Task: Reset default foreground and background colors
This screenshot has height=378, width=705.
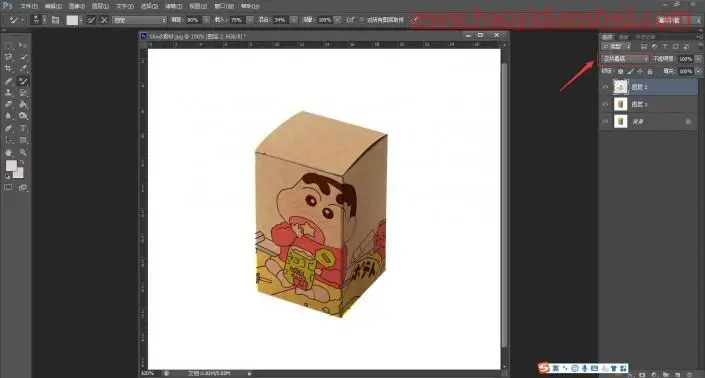Action: coord(7,177)
